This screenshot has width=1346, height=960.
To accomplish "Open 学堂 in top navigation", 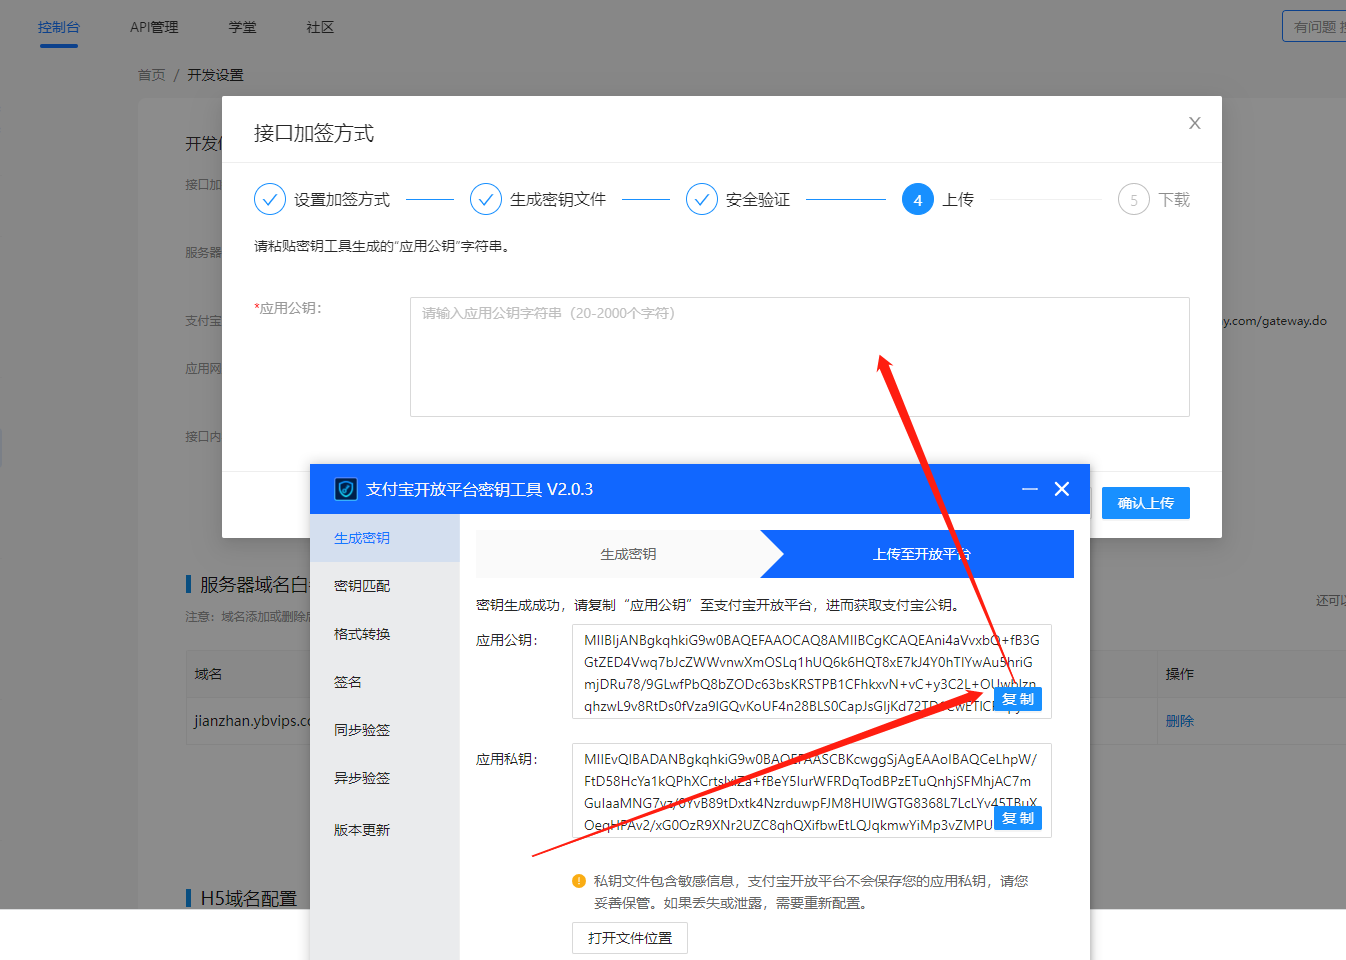I will [242, 27].
